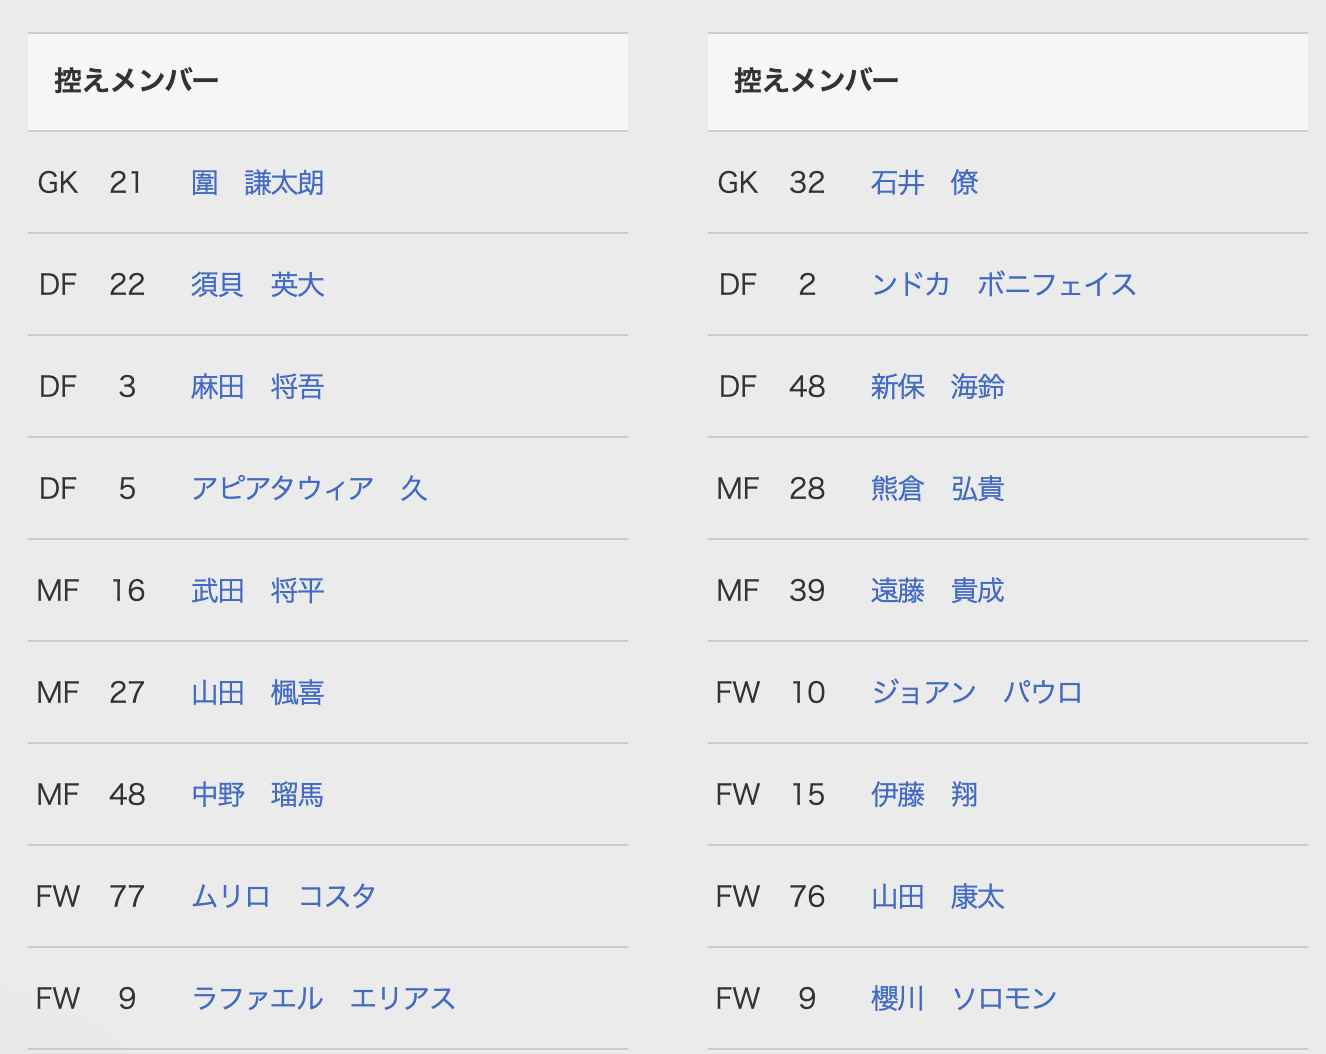
Task: Select ムリロ コスタ player link
Action: pyautogui.click(x=284, y=897)
